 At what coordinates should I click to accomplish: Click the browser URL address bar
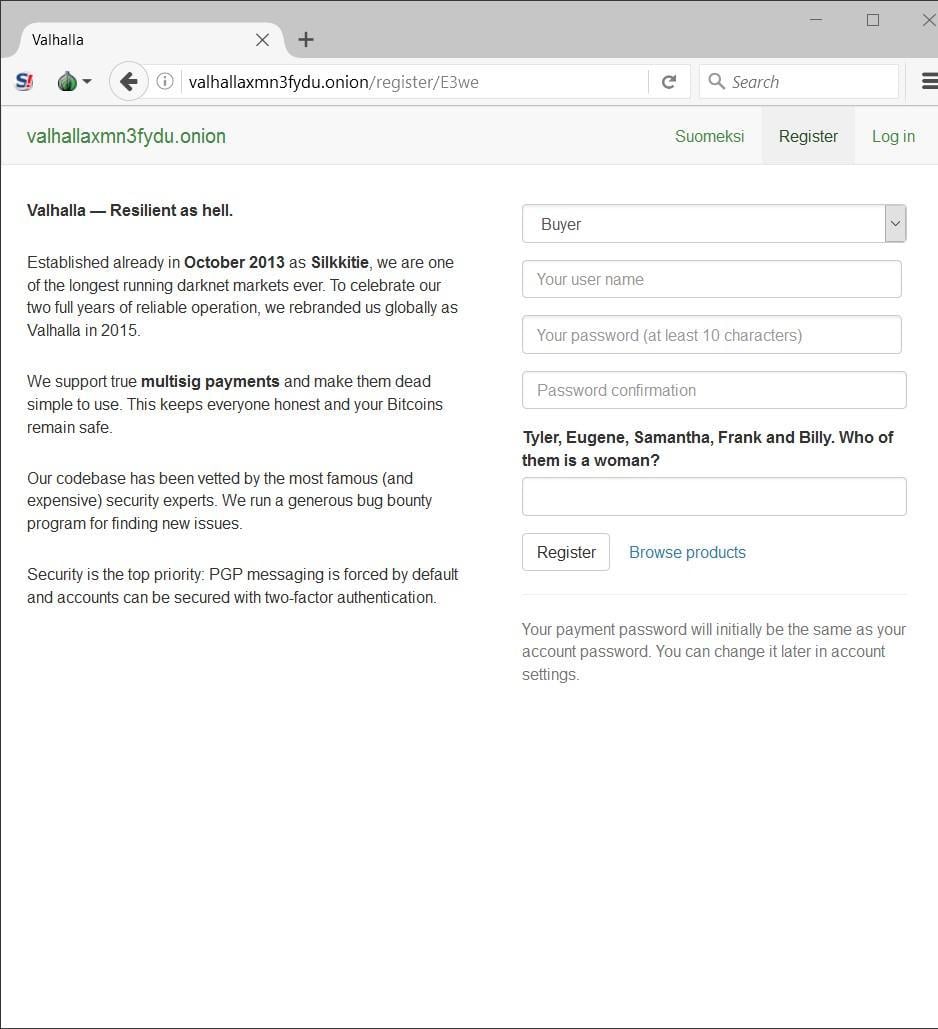click(414, 82)
